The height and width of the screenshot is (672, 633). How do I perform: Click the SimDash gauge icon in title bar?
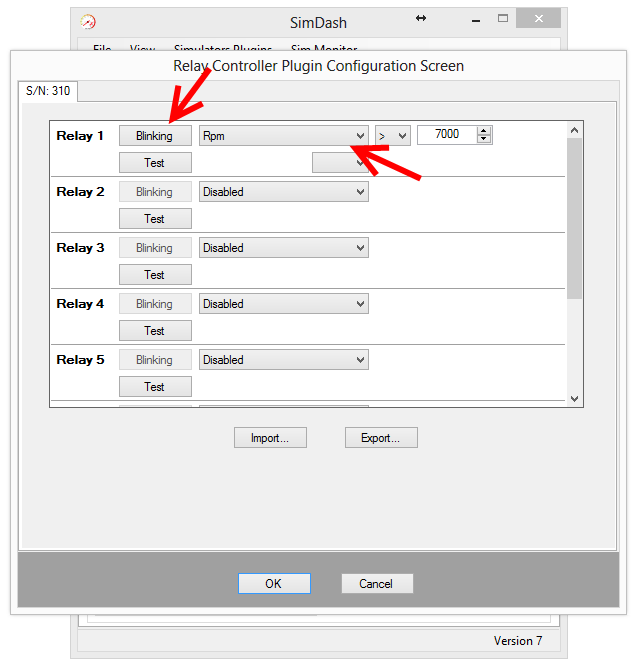pyautogui.click(x=88, y=20)
